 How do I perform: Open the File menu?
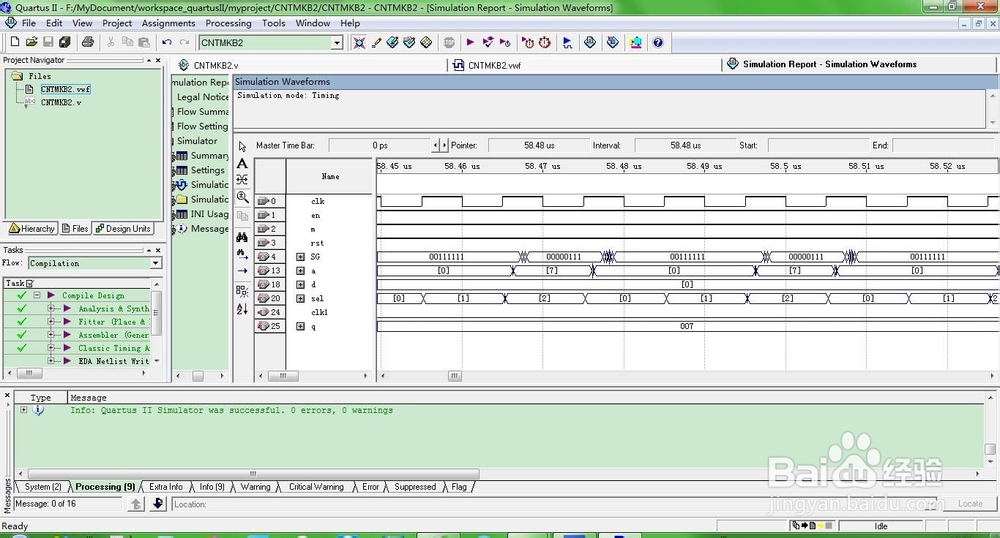(29, 23)
